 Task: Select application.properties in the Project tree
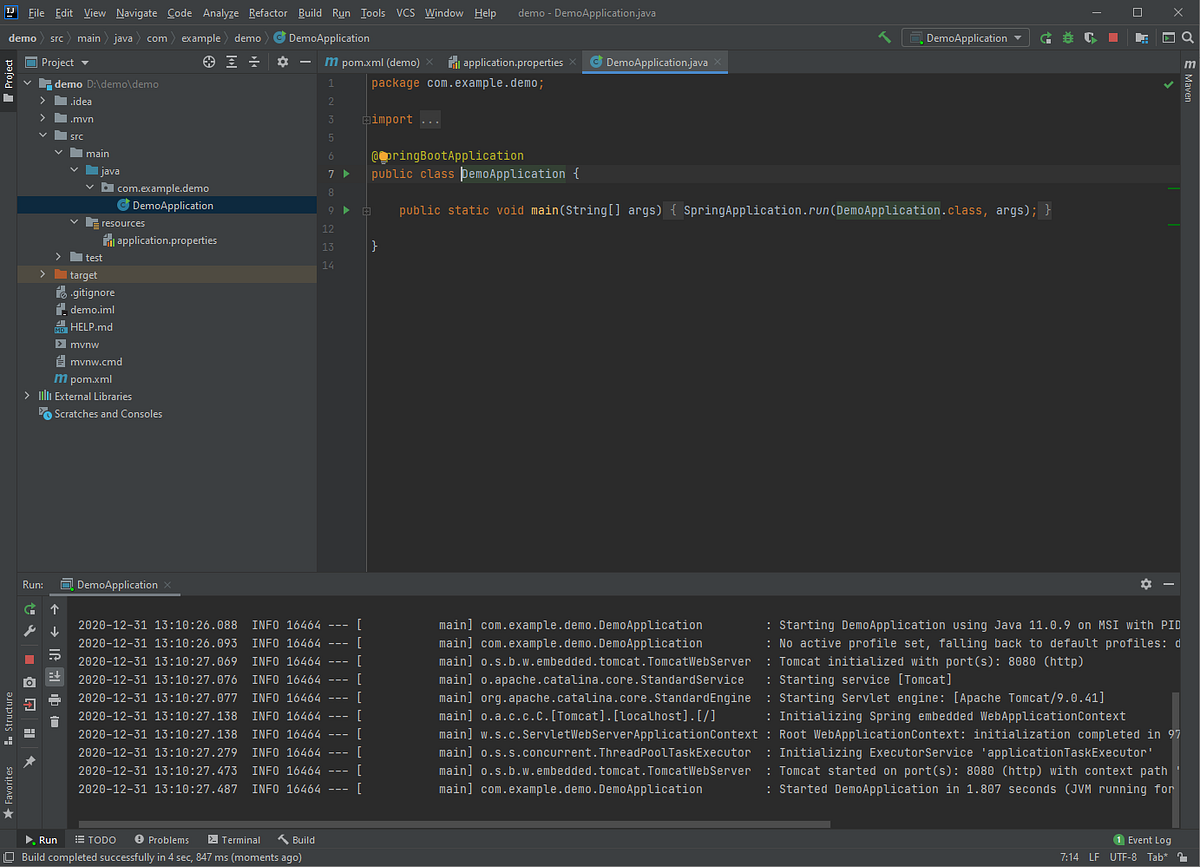(165, 240)
